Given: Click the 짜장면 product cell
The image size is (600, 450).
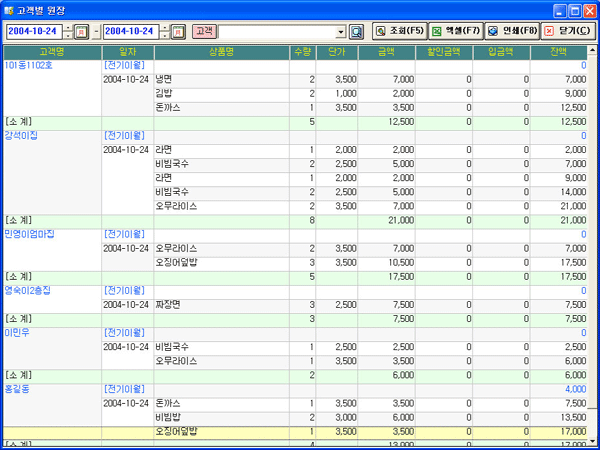Looking at the screenshot, I should point(222,305).
